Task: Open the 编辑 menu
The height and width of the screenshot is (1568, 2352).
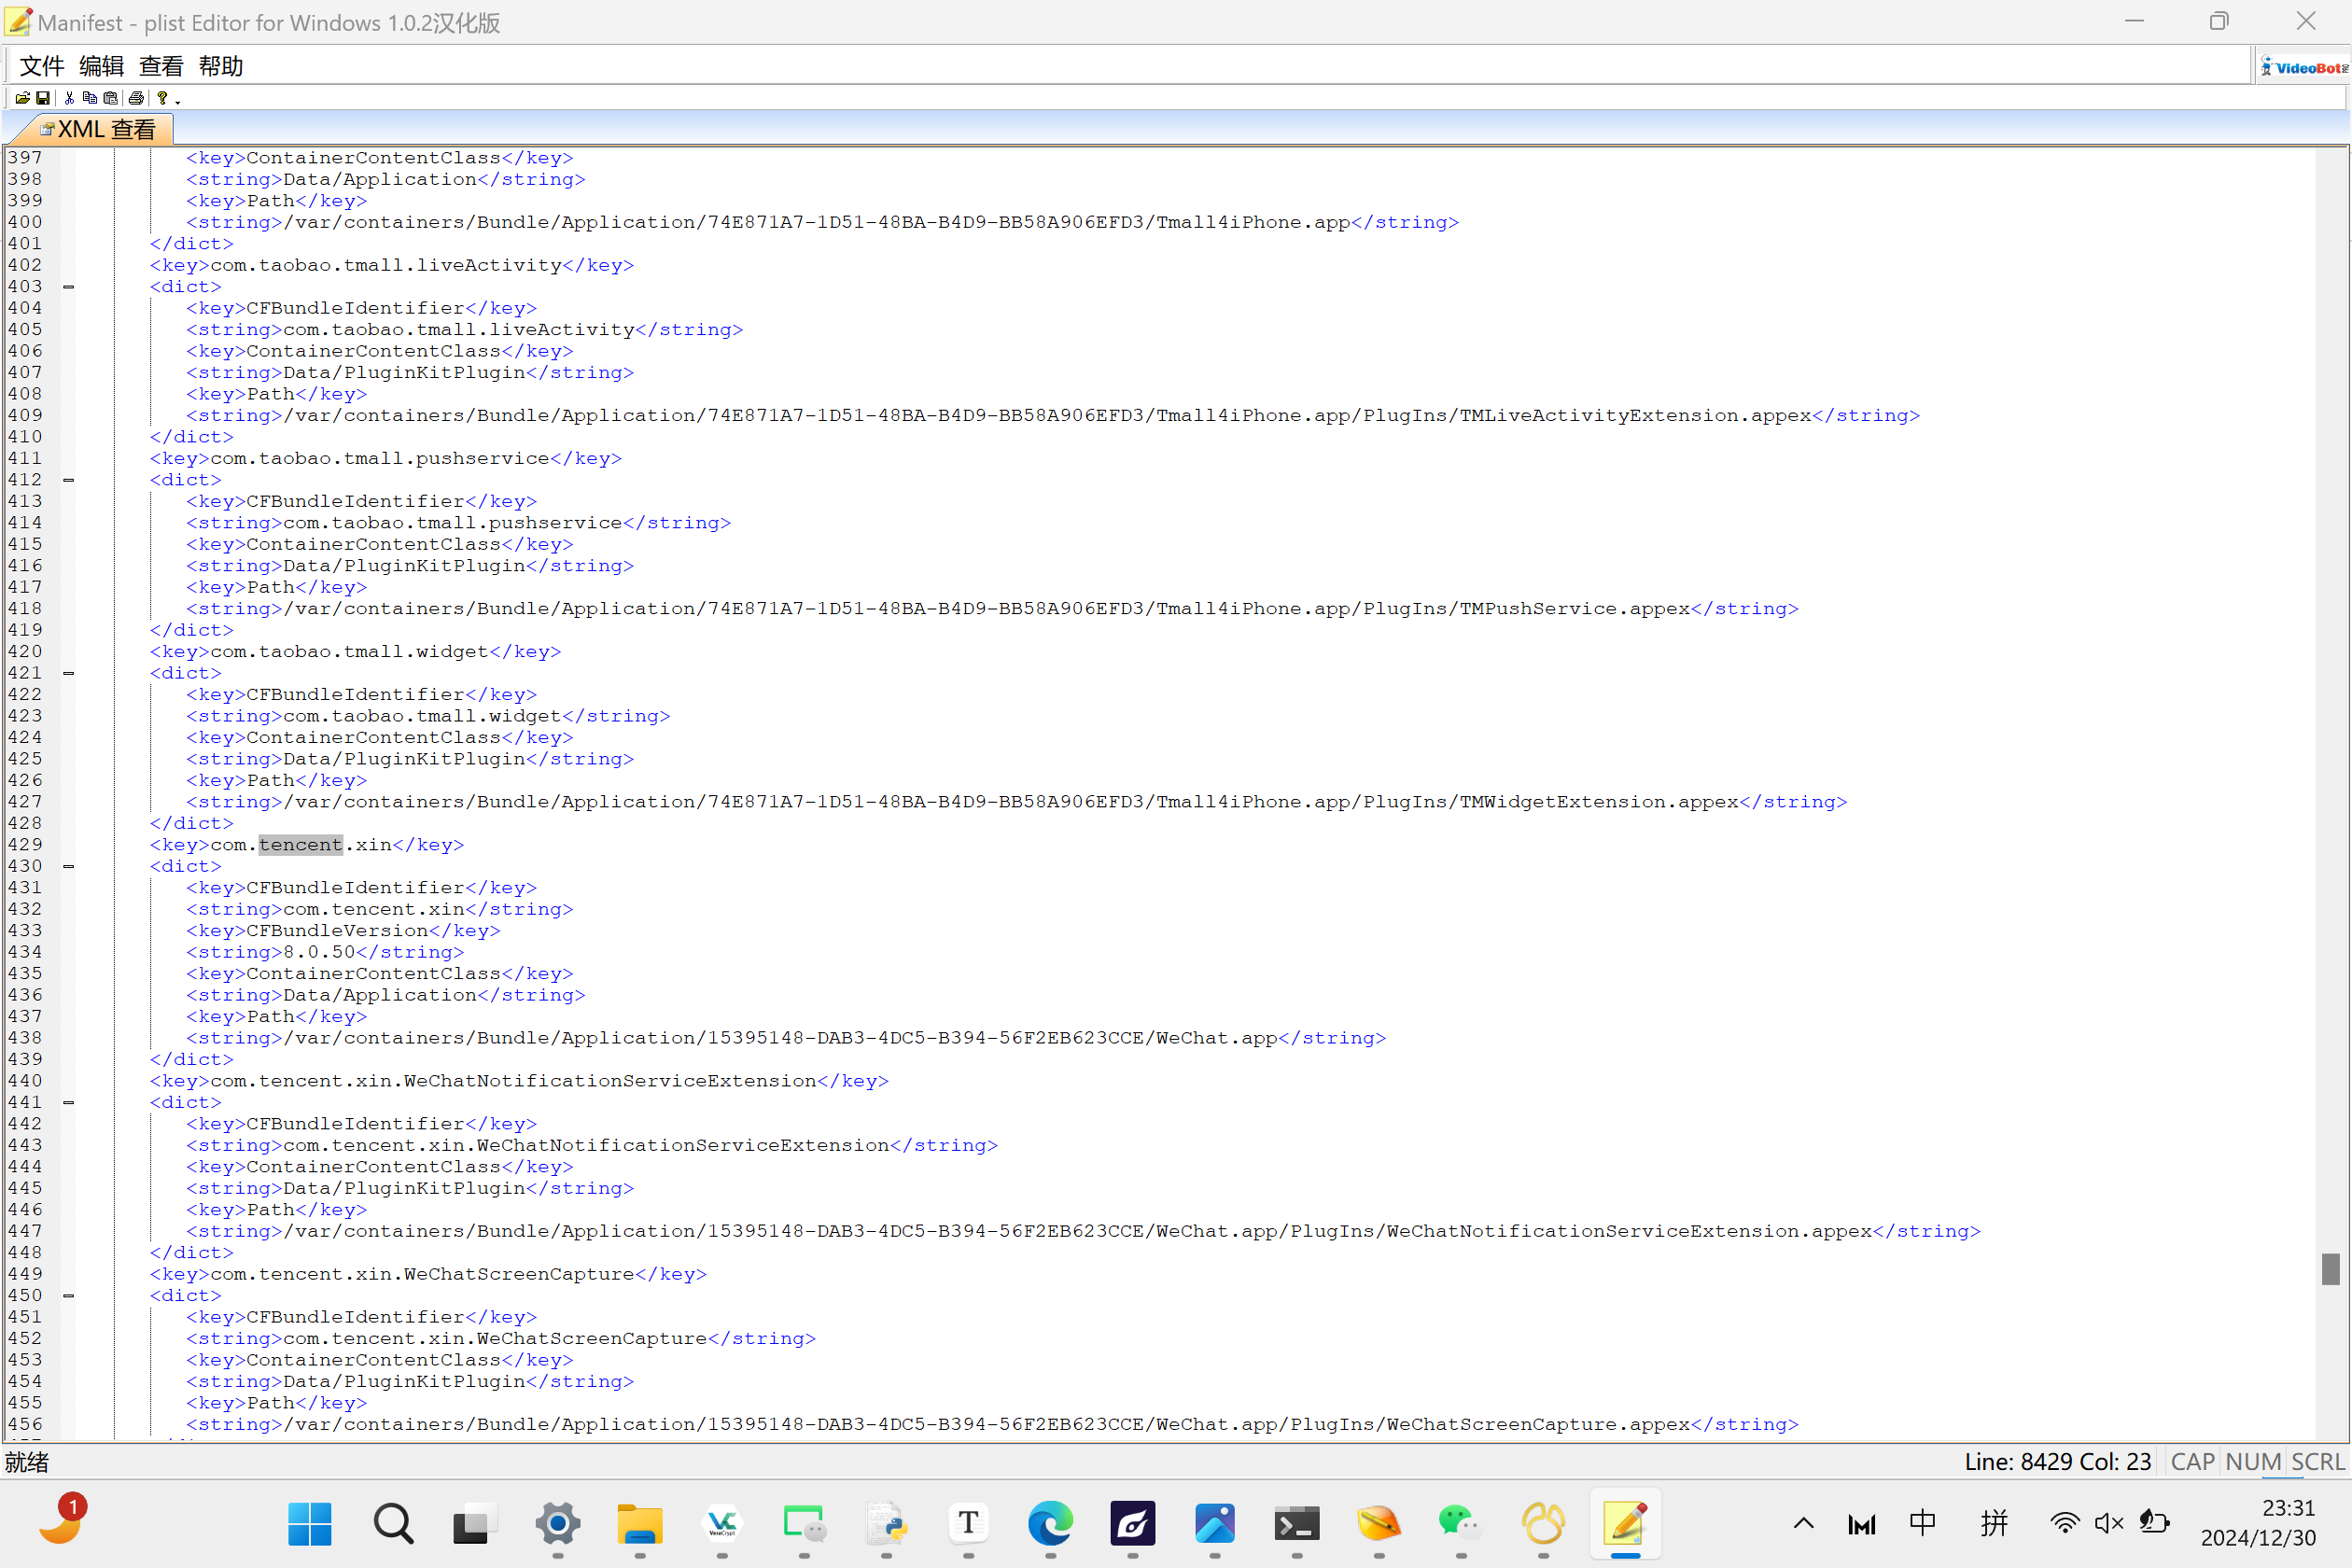Action: [x=101, y=66]
